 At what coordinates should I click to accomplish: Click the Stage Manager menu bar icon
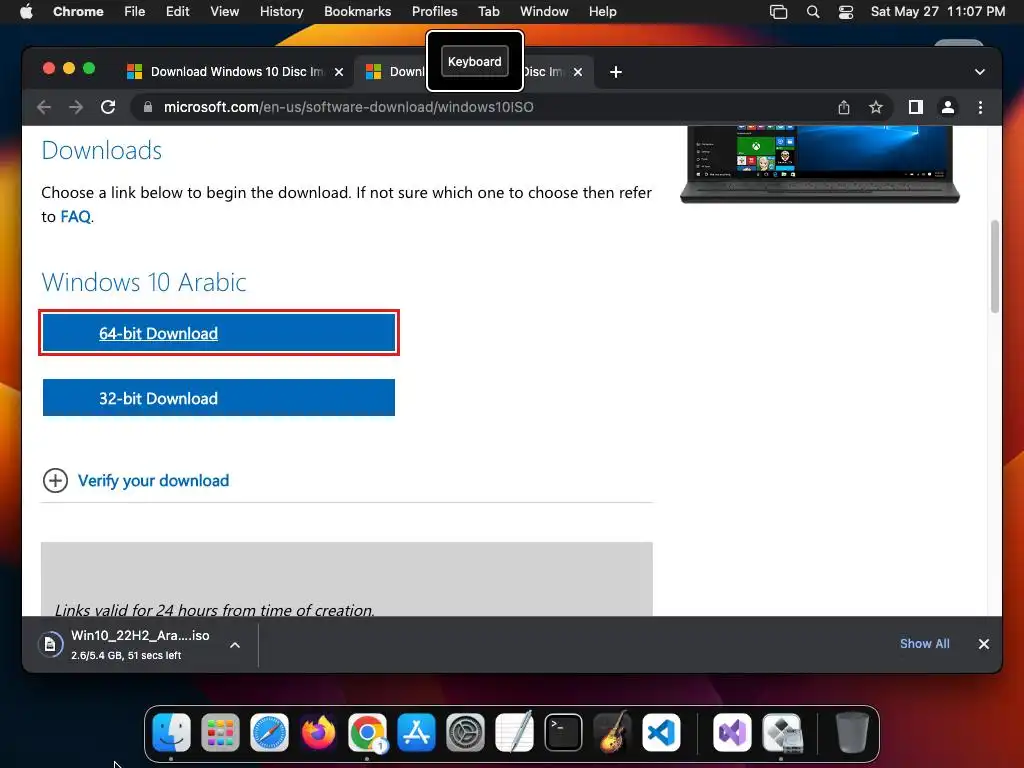(x=778, y=12)
